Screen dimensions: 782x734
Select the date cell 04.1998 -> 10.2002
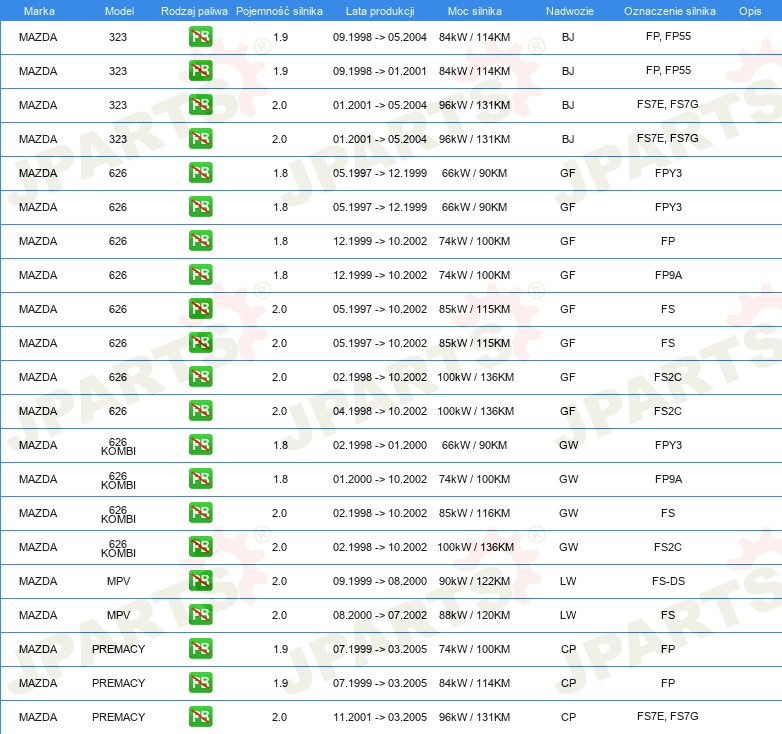tap(380, 411)
